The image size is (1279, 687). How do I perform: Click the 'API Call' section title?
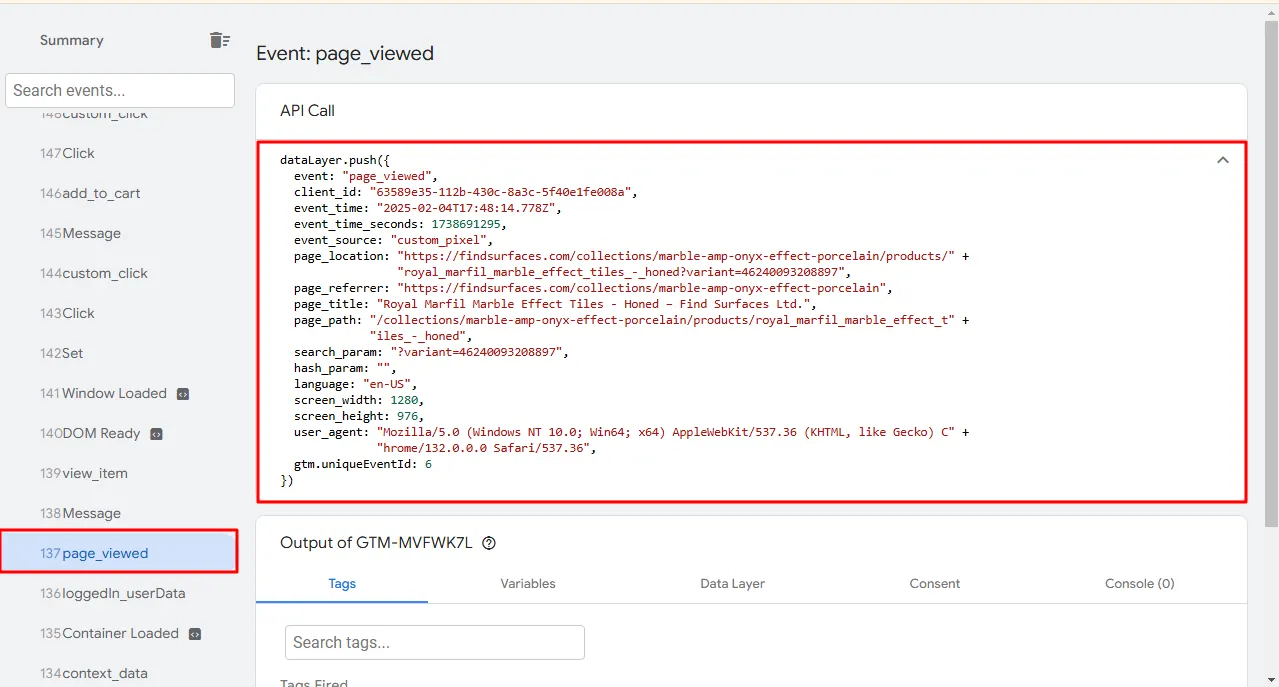pos(307,110)
